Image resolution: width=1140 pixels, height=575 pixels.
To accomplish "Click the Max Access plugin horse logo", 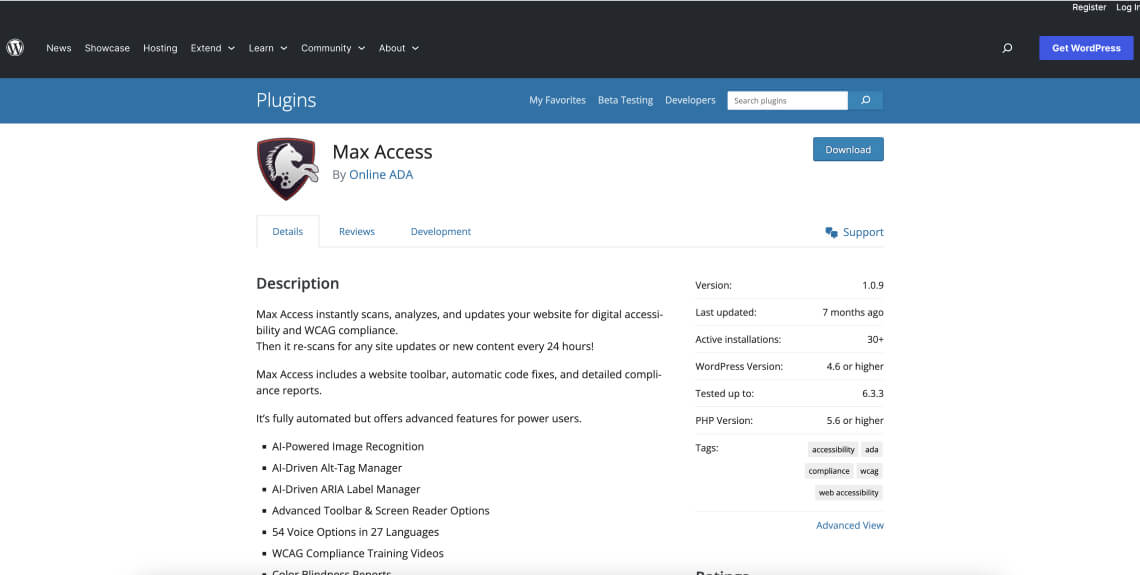I will 286,169.
